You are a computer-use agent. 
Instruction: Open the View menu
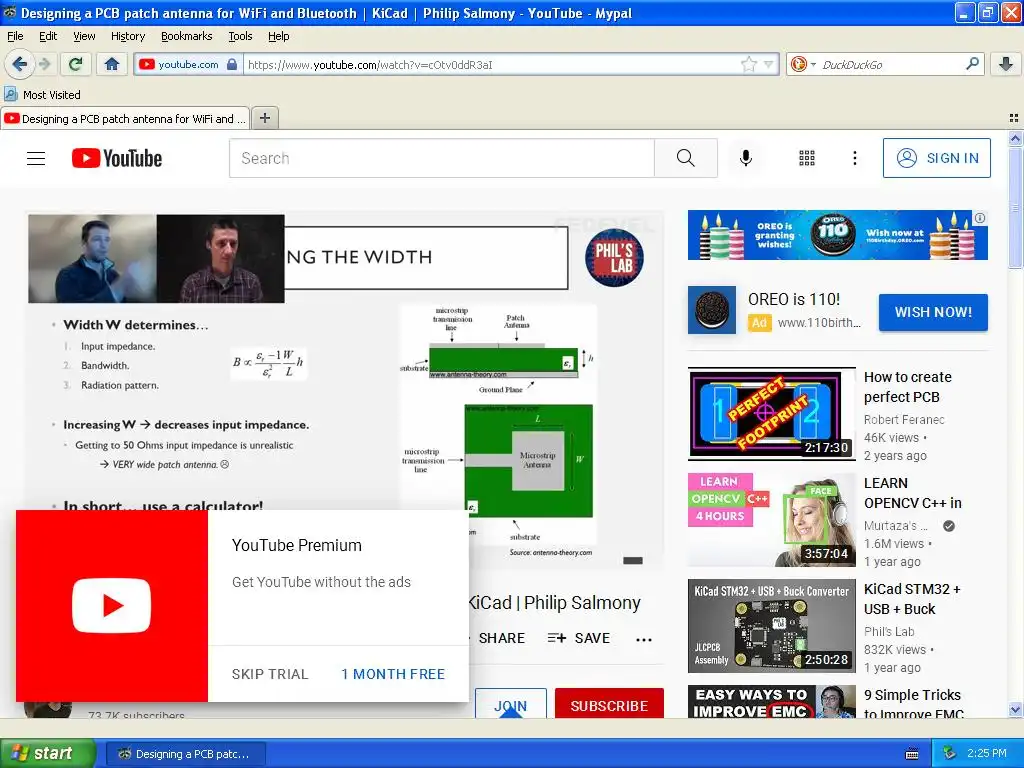pos(84,36)
